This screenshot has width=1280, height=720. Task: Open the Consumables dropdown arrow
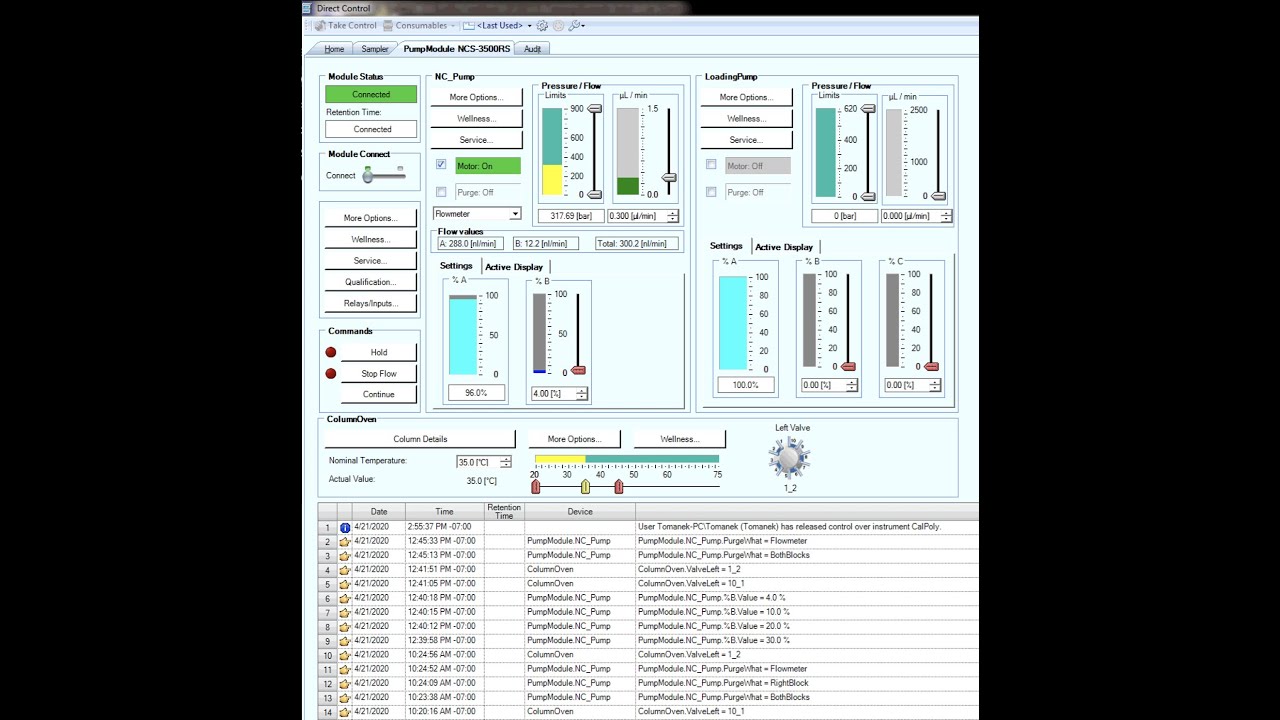[453, 26]
